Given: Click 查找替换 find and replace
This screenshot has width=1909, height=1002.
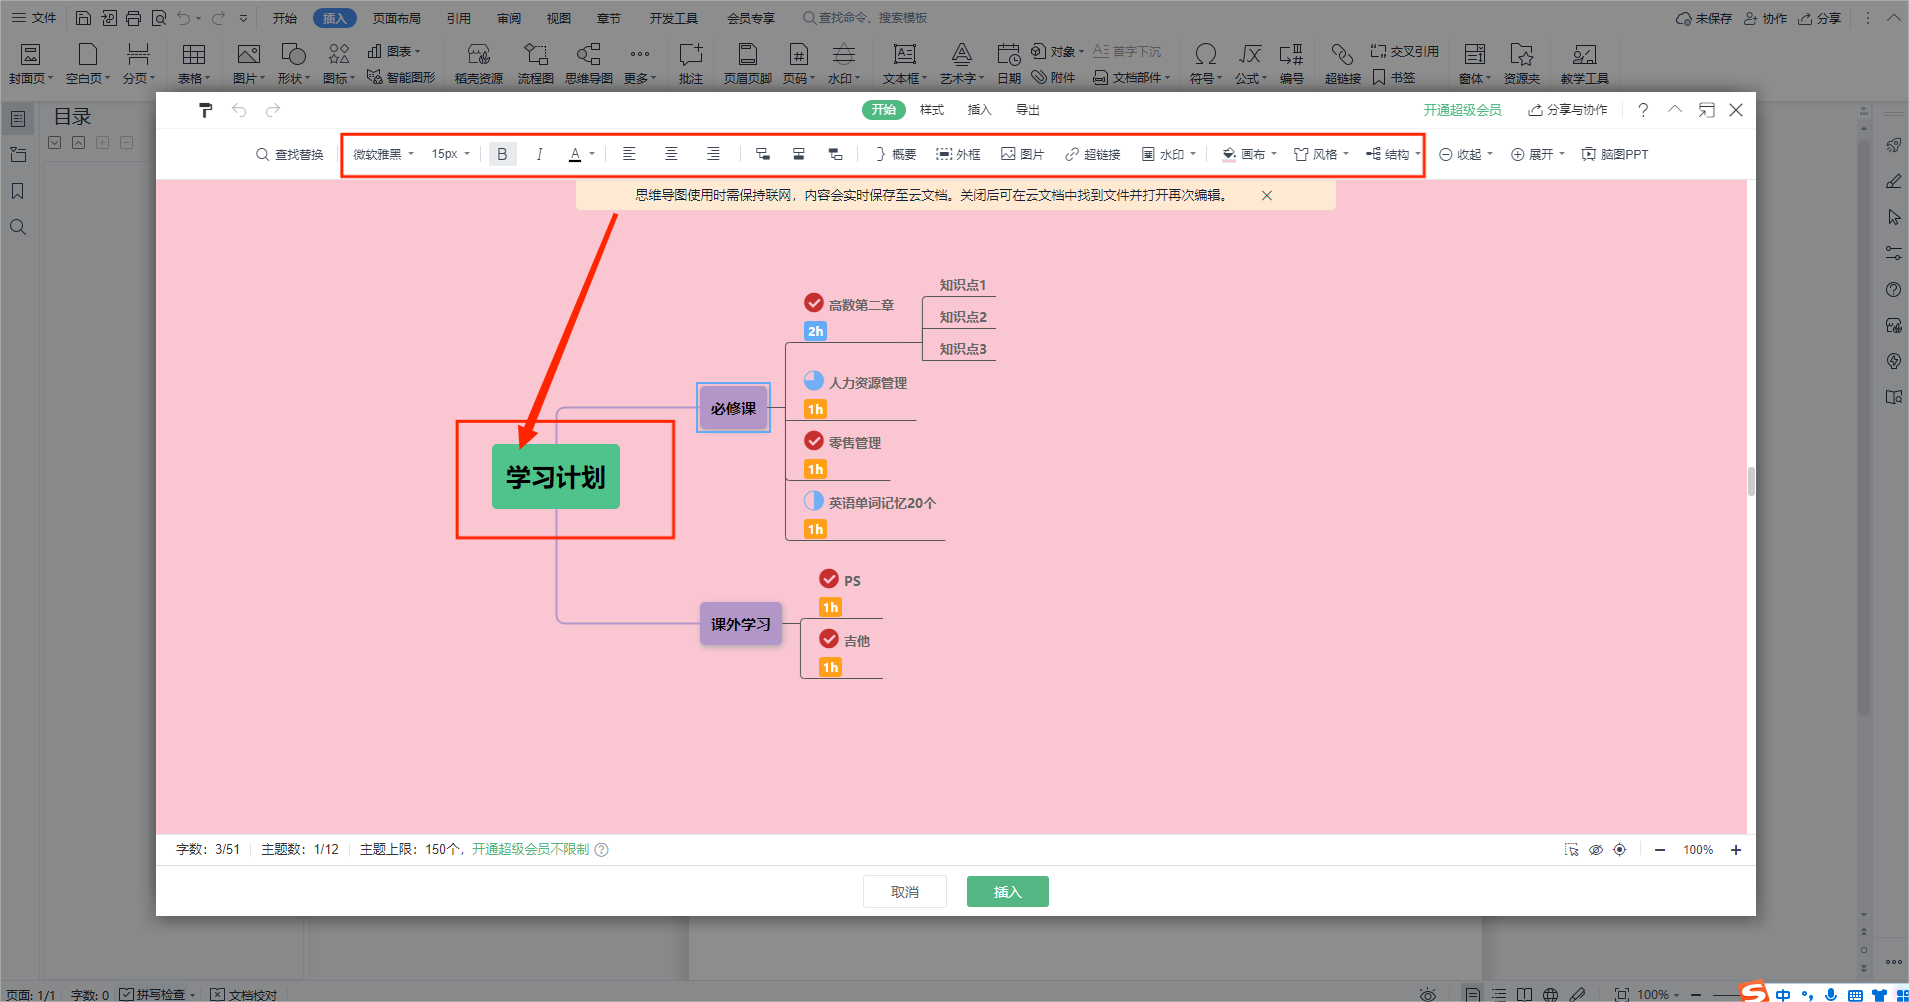Looking at the screenshot, I should click(290, 154).
